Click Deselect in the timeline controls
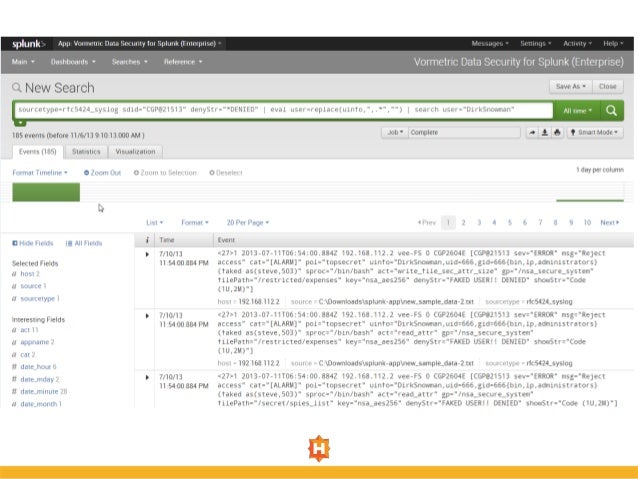The width and height of the screenshot is (638, 479). click(226, 173)
